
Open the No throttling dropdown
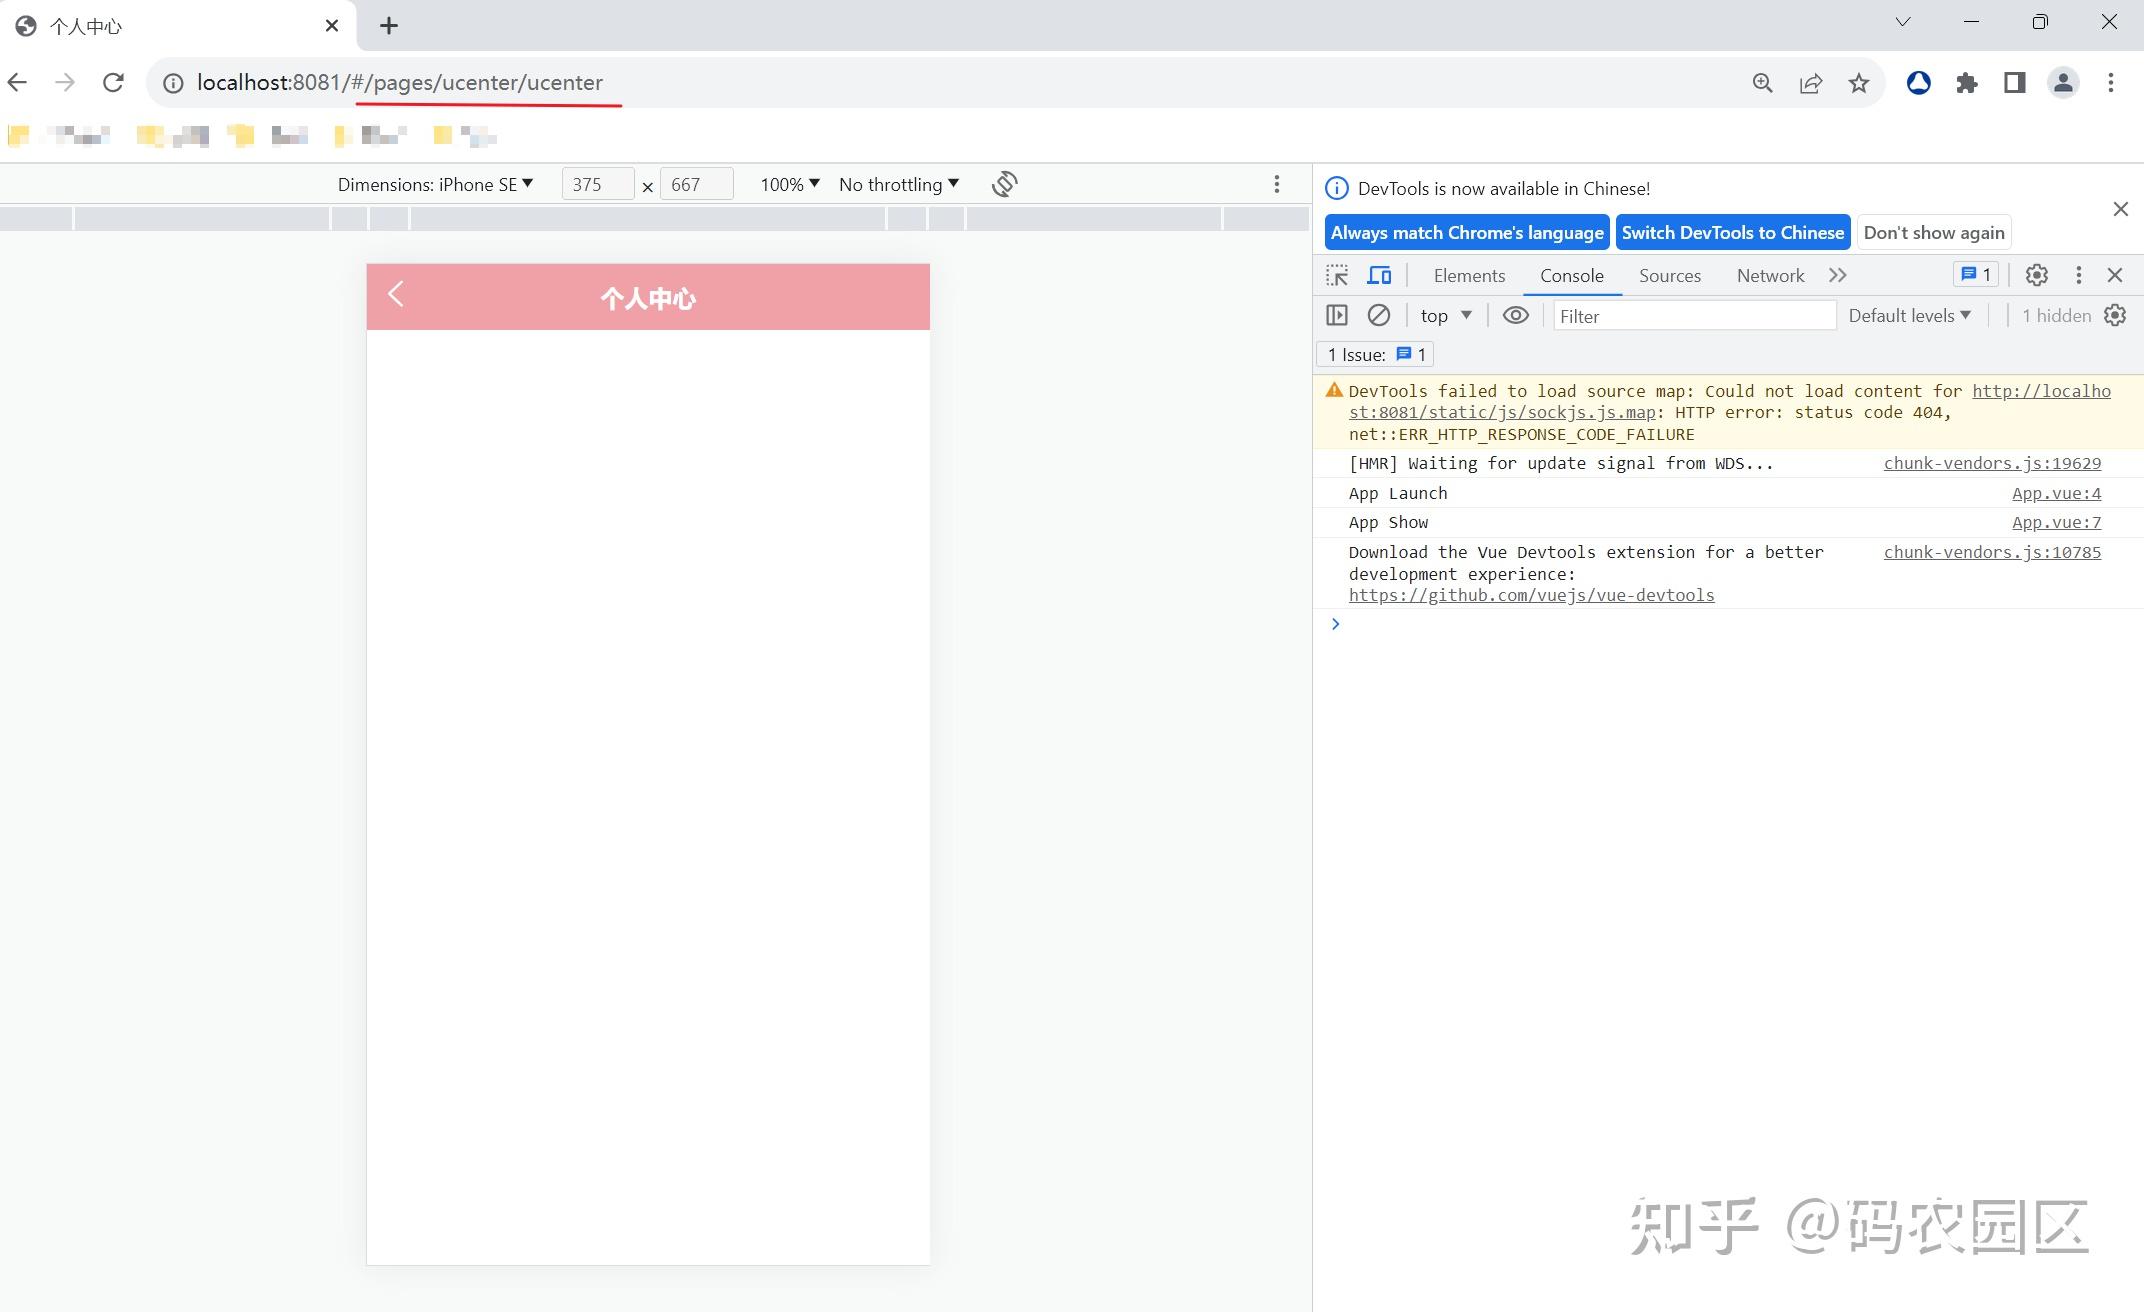(897, 184)
